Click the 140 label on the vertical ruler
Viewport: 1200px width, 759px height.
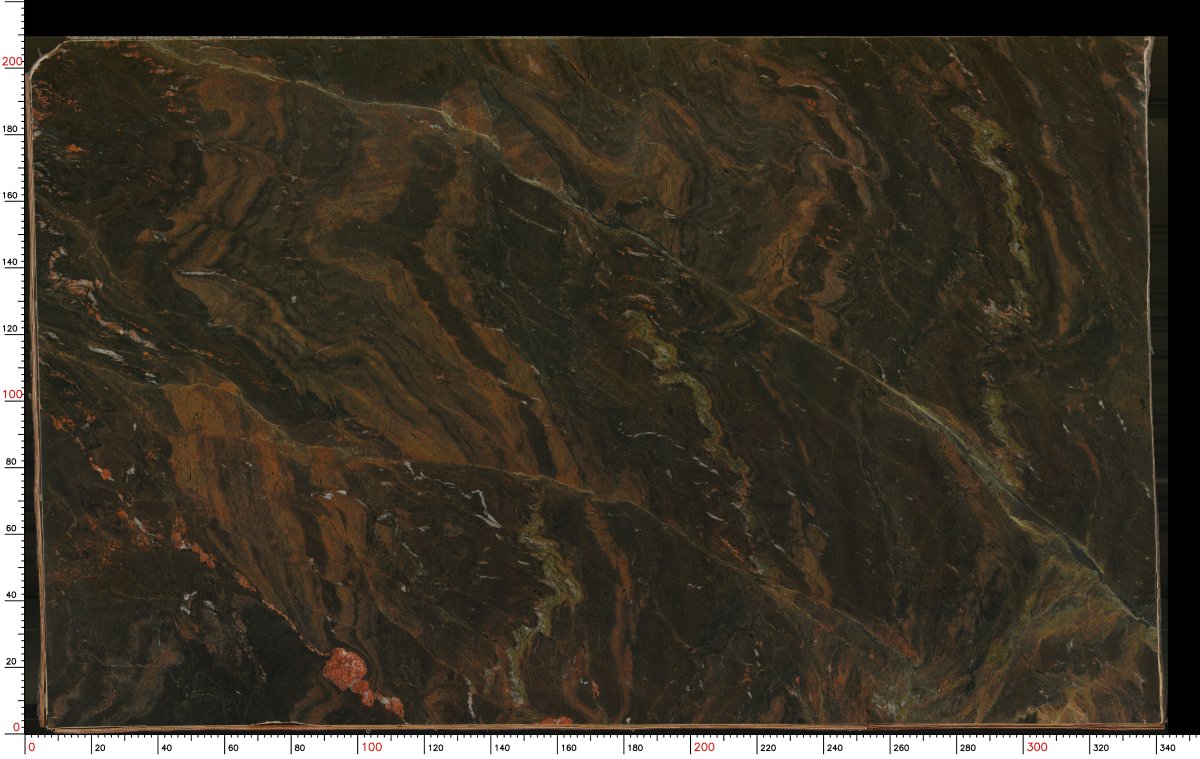click(10, 262)
